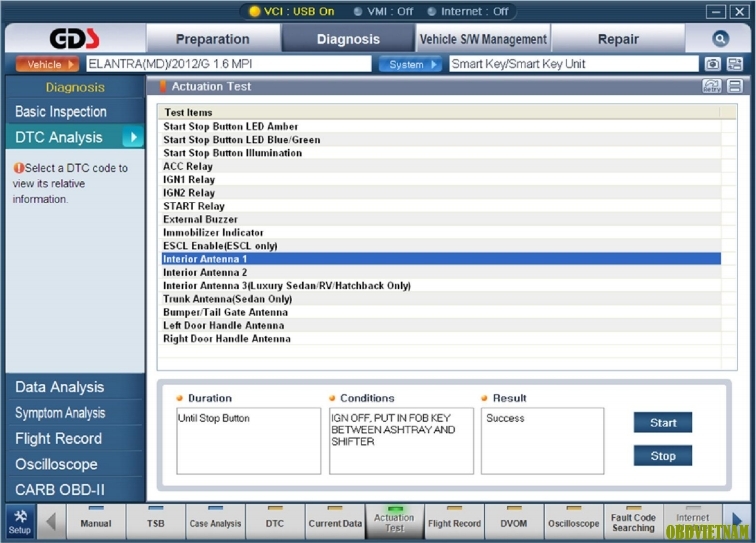
Task: Click the Stop button
Action: (x=662, y=455)
